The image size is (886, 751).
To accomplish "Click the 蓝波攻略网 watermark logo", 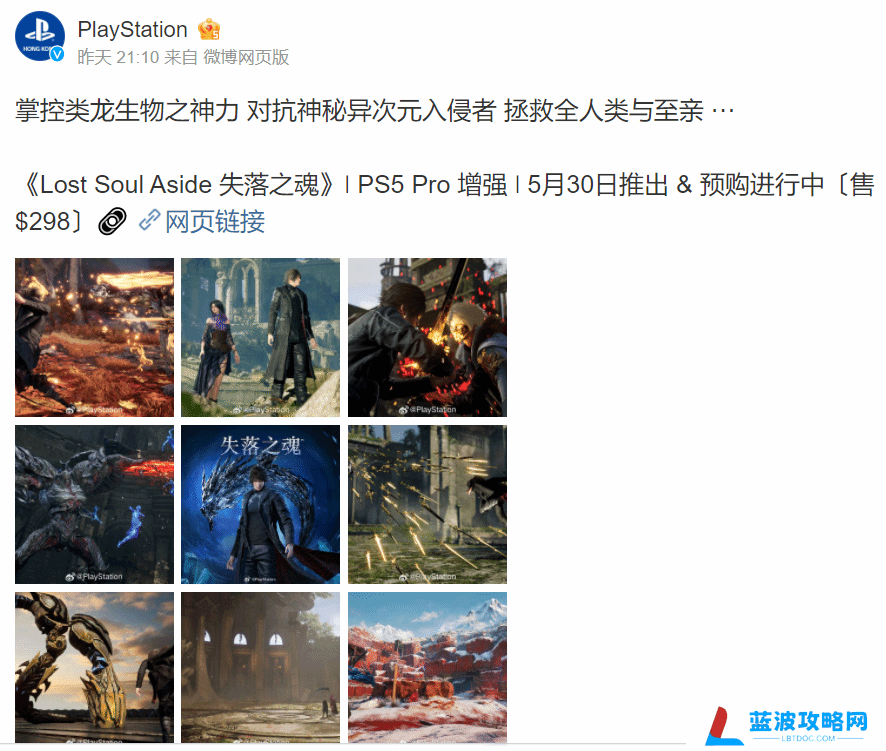I will [787, 726].
